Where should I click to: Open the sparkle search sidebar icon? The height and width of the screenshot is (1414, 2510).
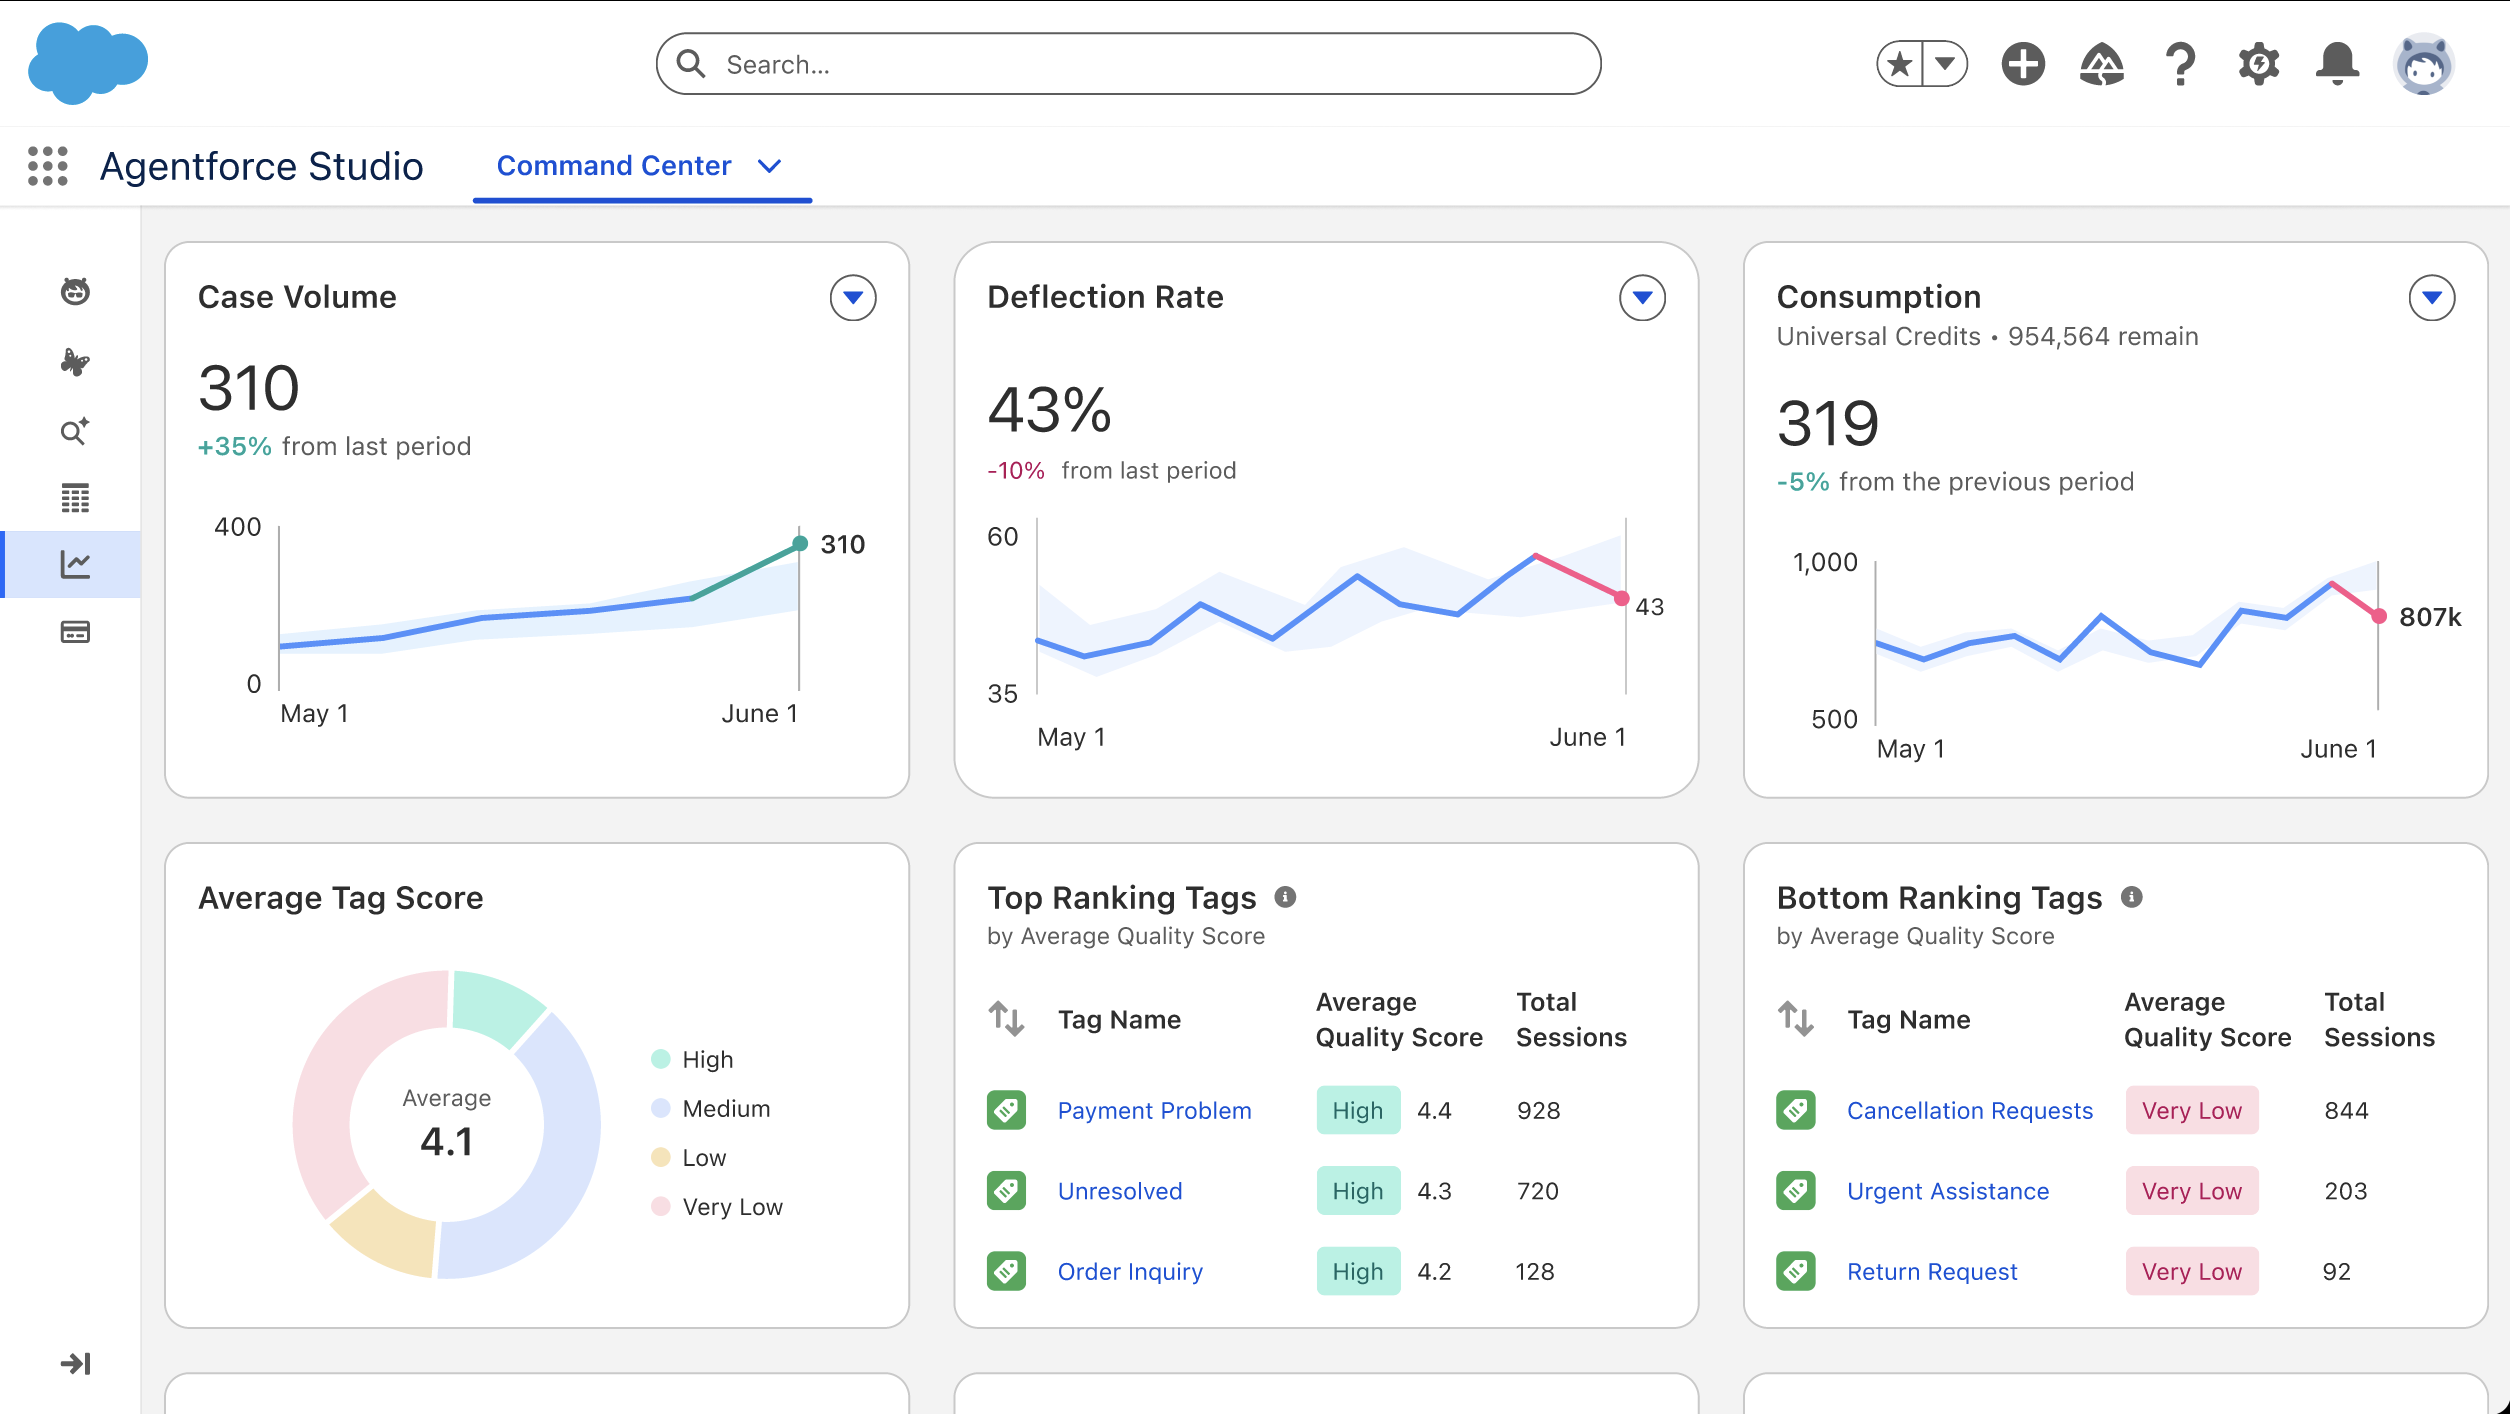[75, 431]
